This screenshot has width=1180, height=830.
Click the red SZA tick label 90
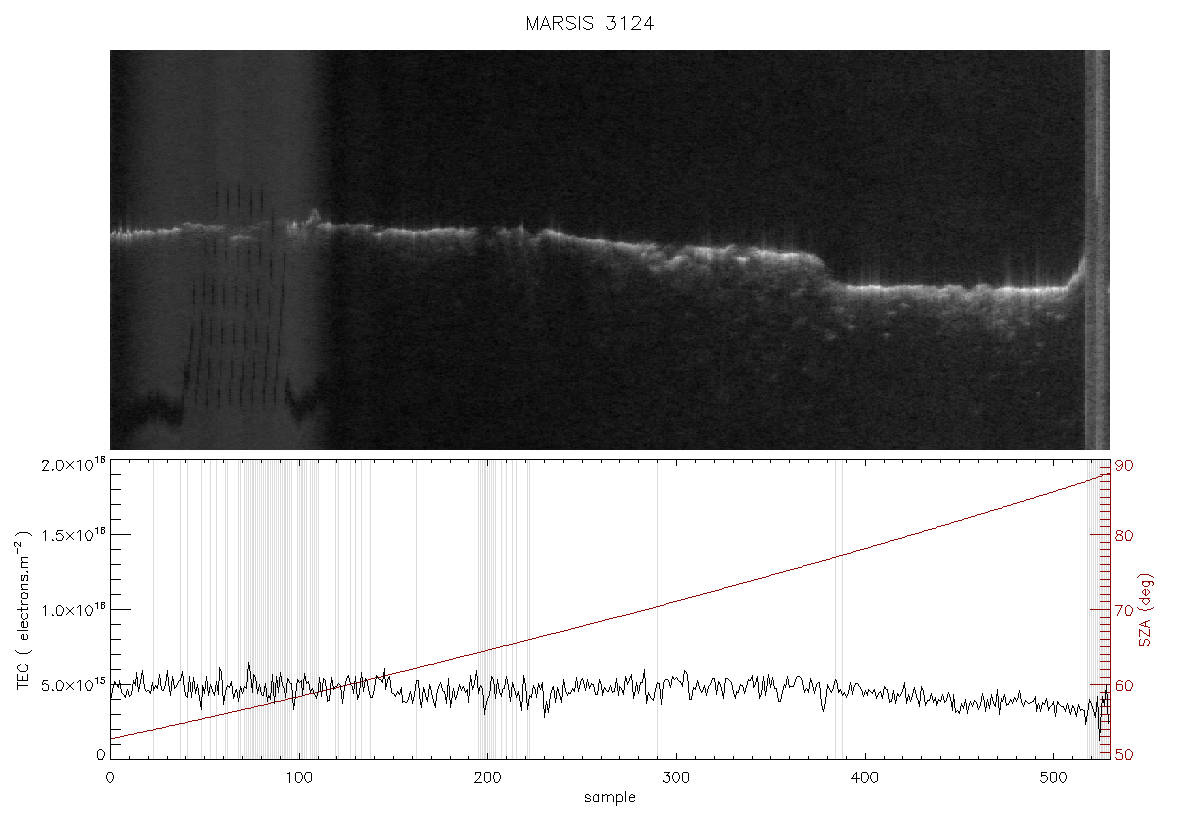click(1124, 466)
